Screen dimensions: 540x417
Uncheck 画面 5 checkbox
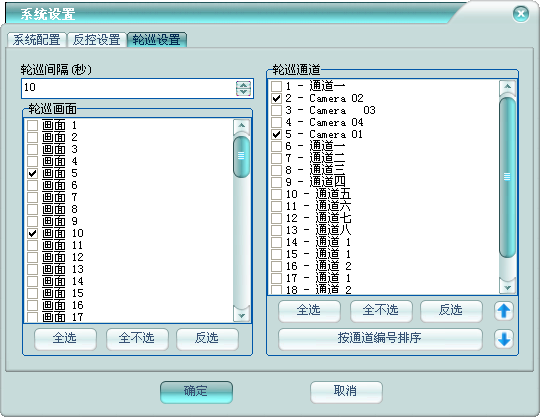click(x=32, y=173)
